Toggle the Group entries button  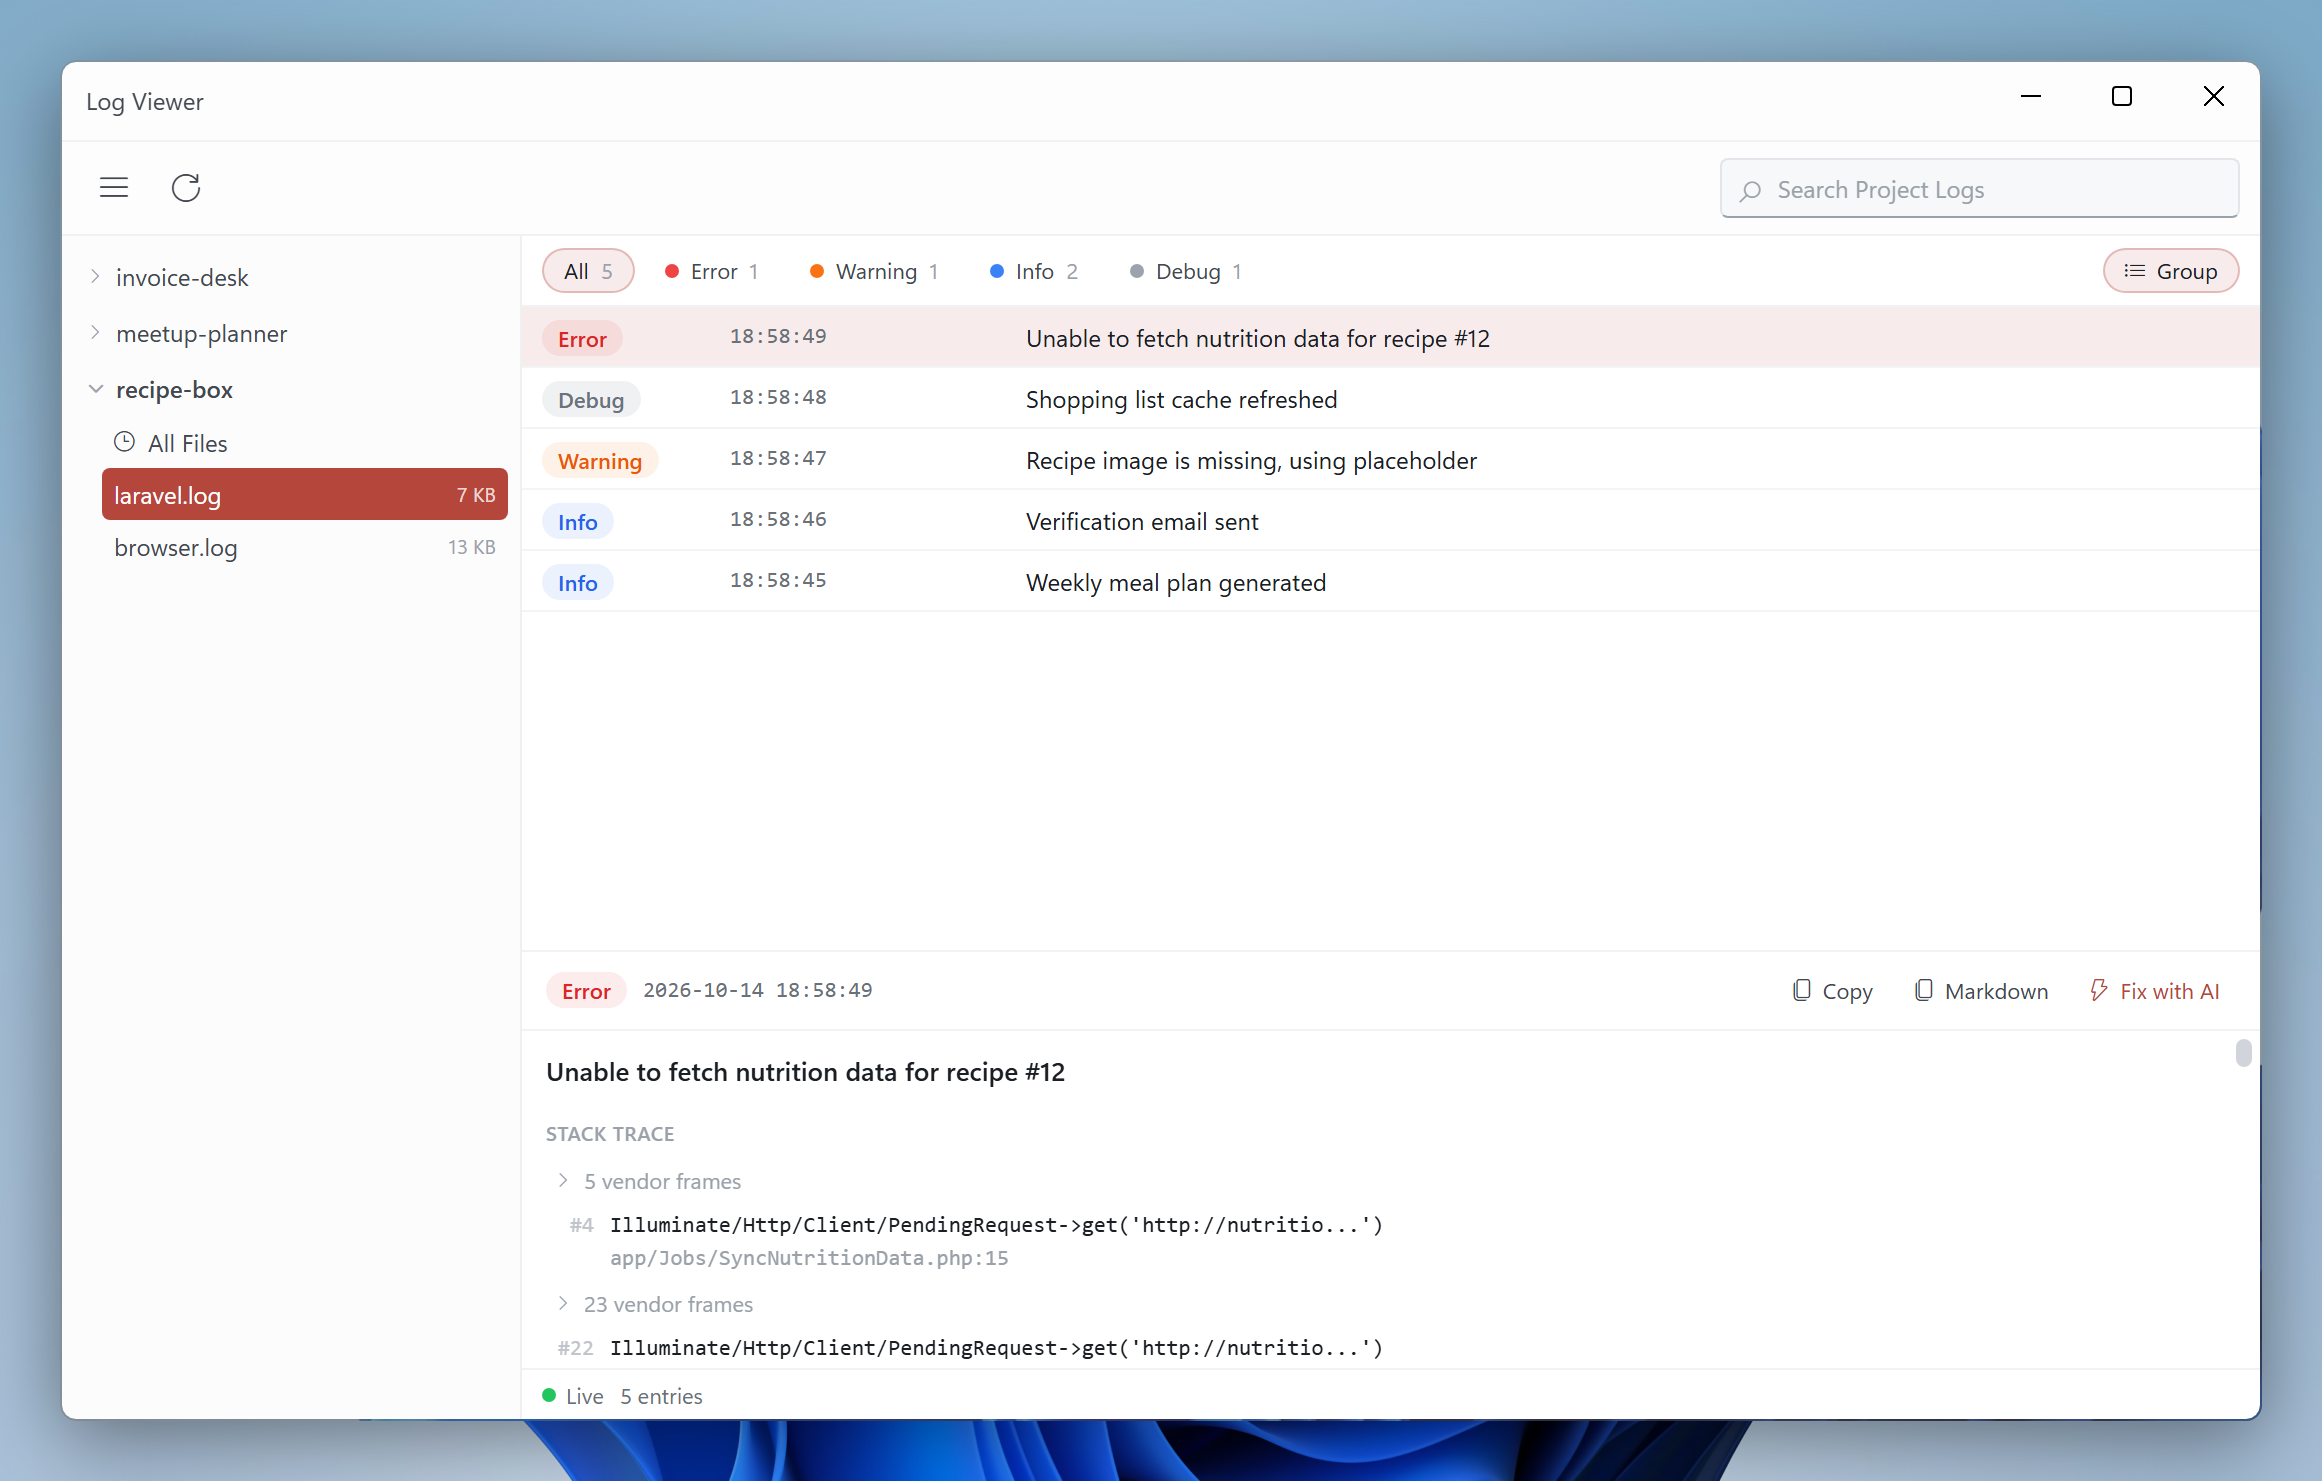tap(2171, 271)
